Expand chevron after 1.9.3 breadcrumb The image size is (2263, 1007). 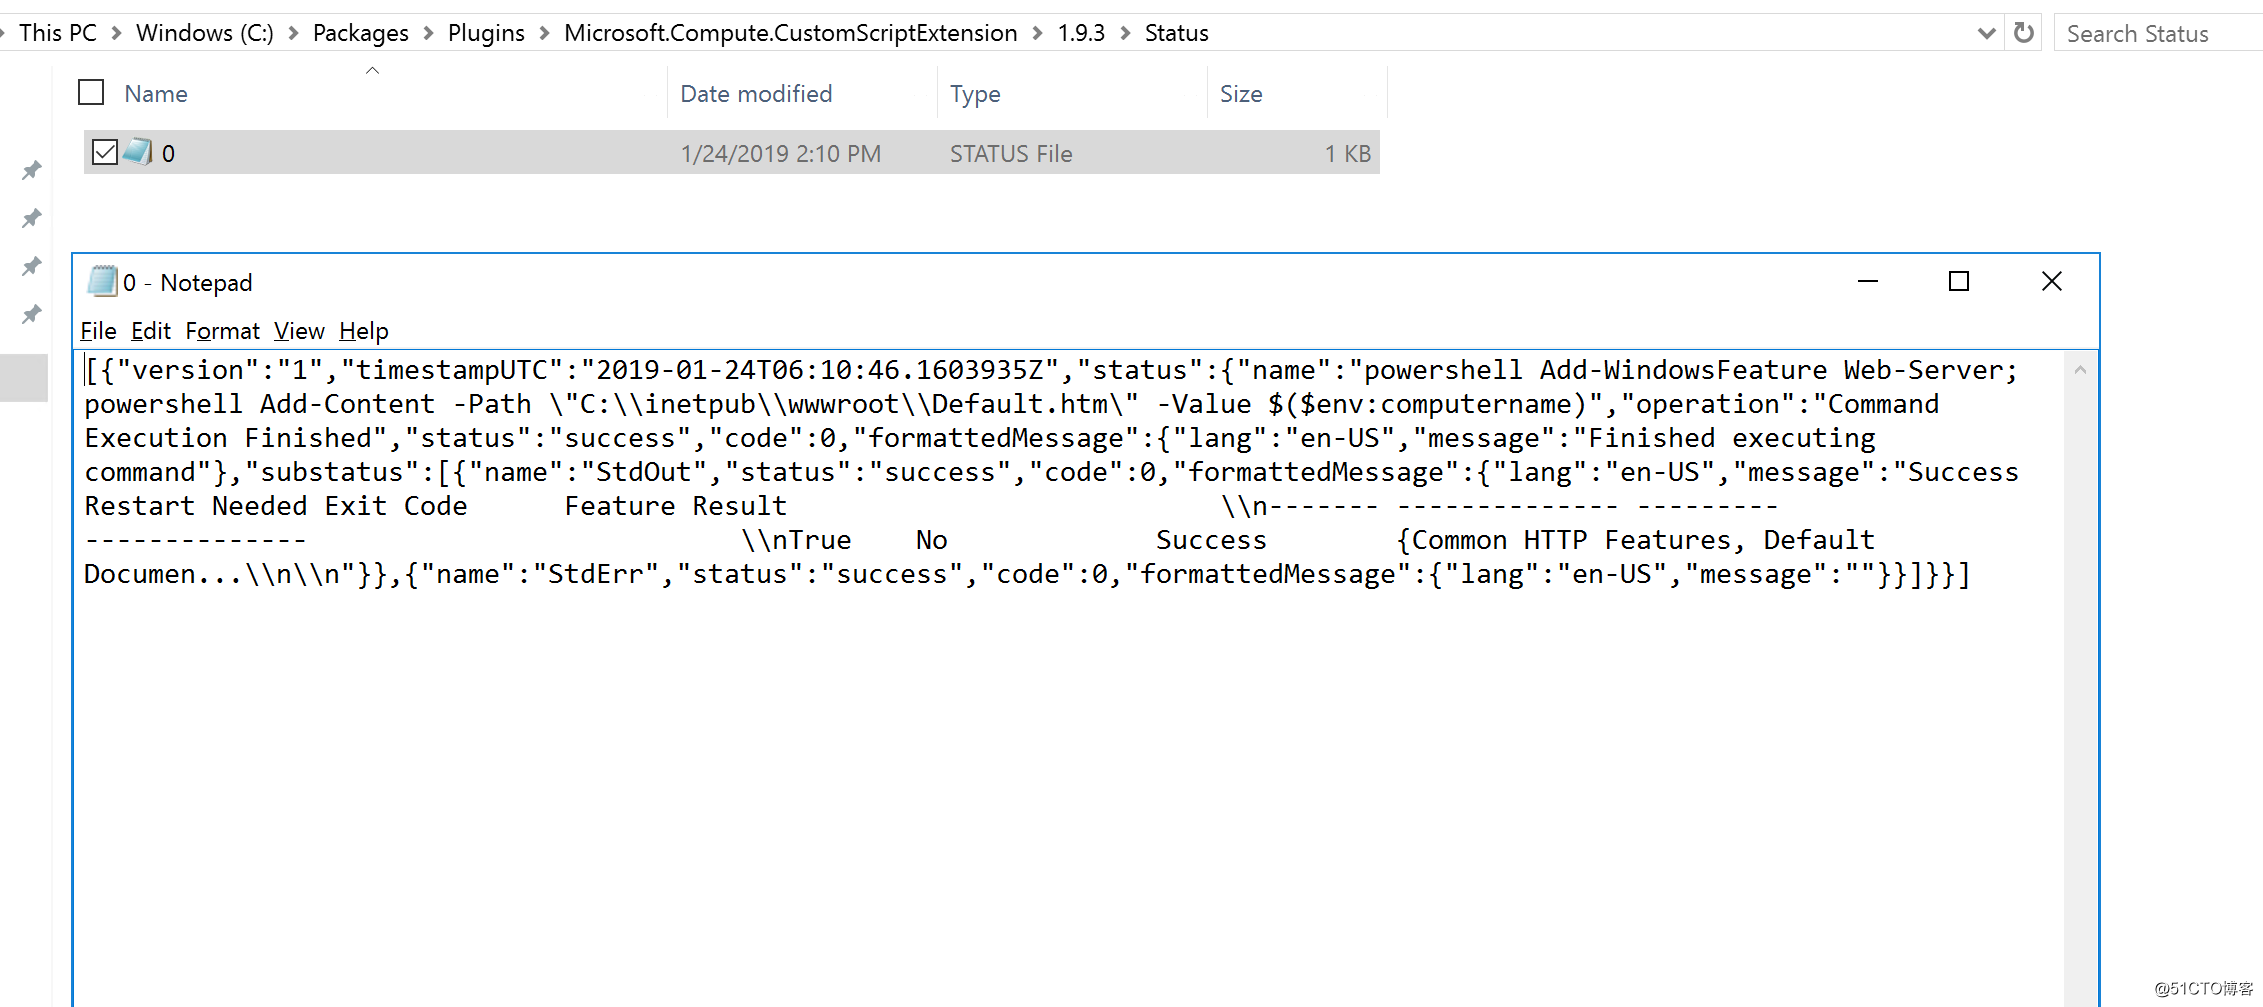[1126, 33]
